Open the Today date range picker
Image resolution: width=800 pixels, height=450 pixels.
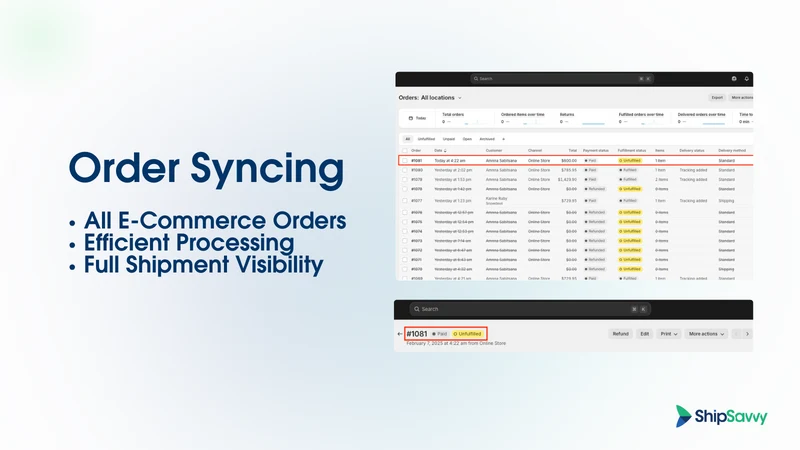click(417, 118)
